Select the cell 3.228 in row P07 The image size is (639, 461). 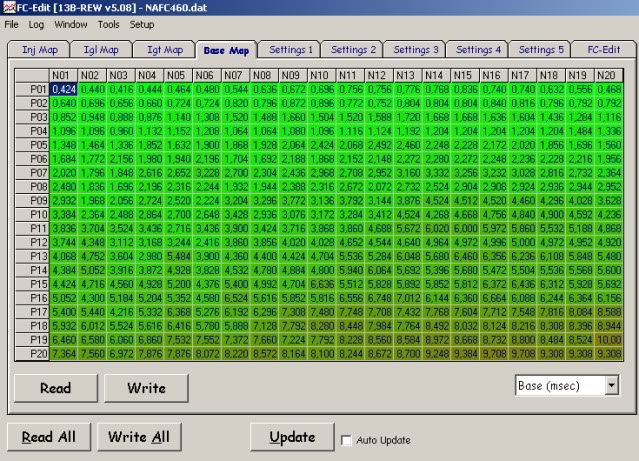[207, 173]
